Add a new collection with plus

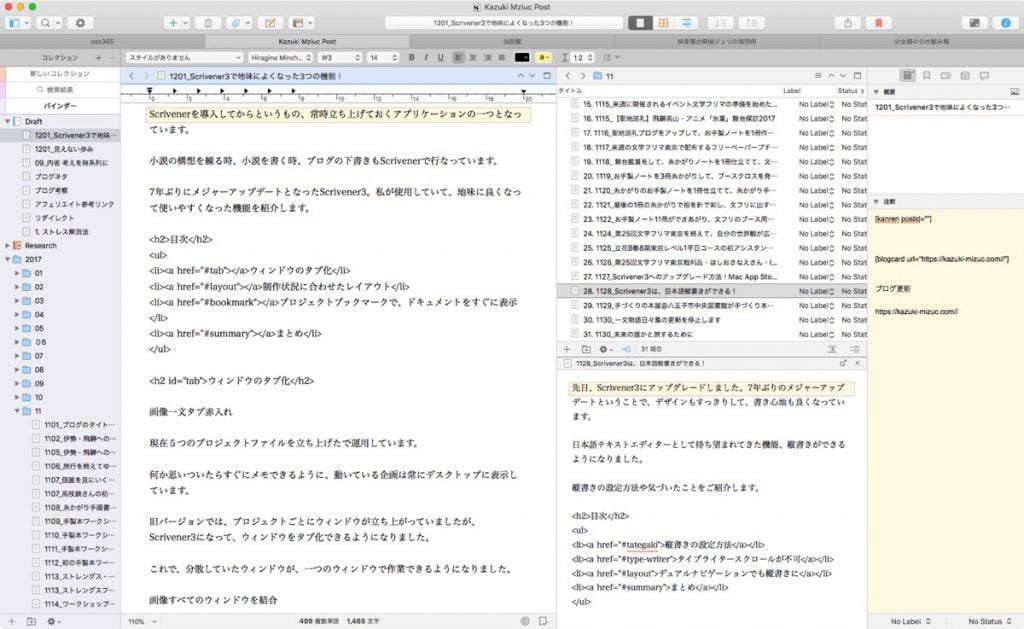99,57
